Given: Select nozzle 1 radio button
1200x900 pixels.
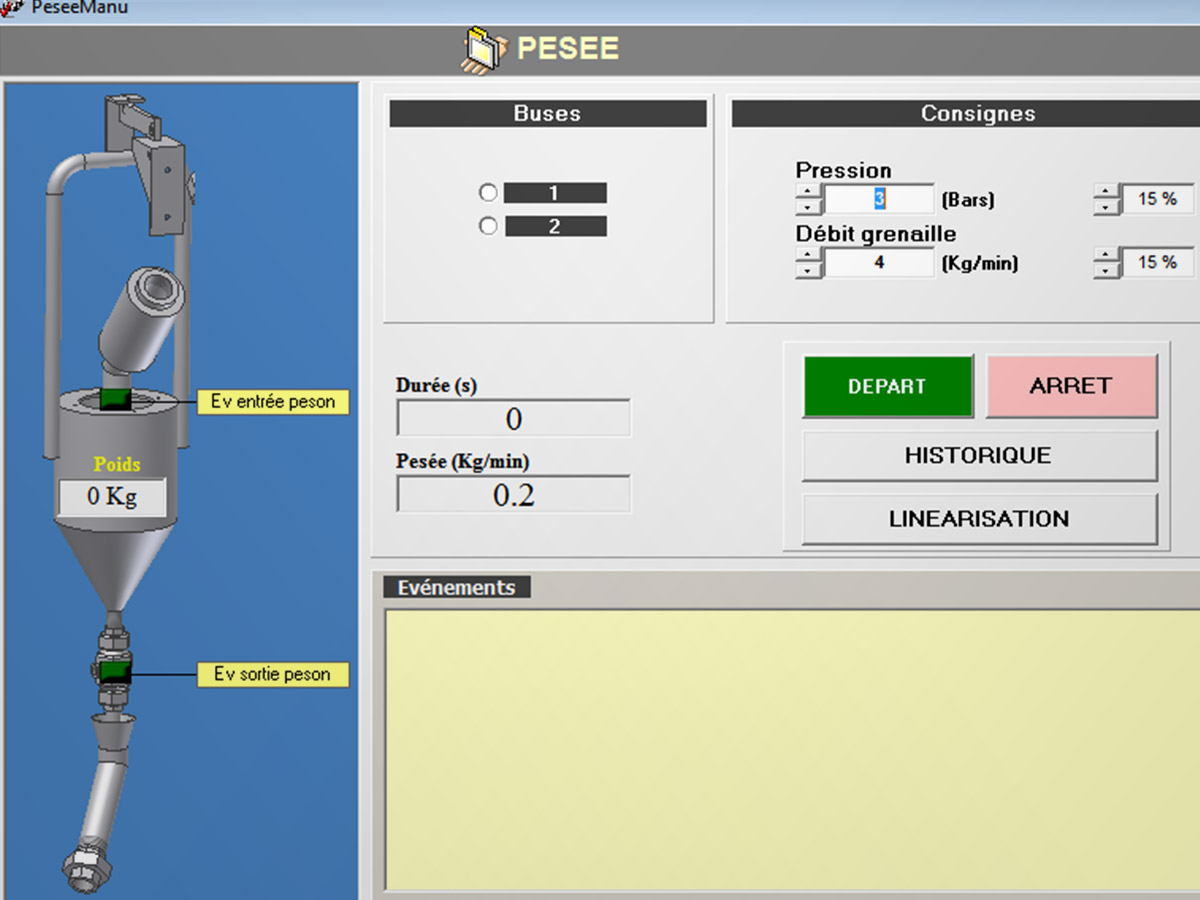Looking at the screenshot, I should 488,193.
